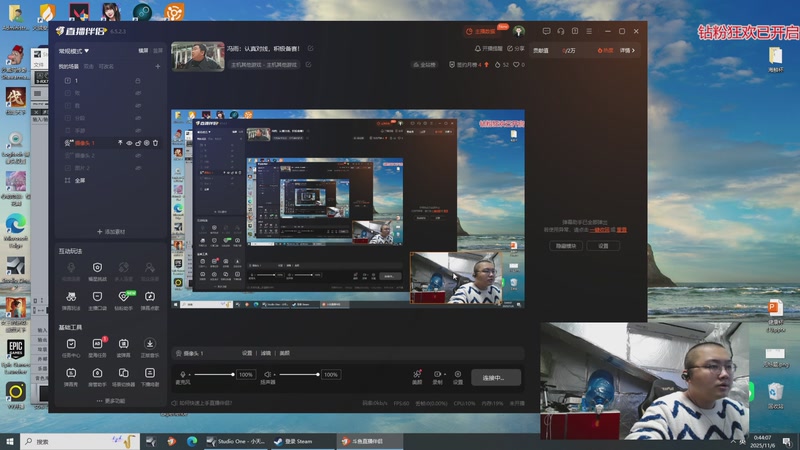Toggle lock on source row 1
The width and height of the screenshot is (800, 450).
coord(138,81)
